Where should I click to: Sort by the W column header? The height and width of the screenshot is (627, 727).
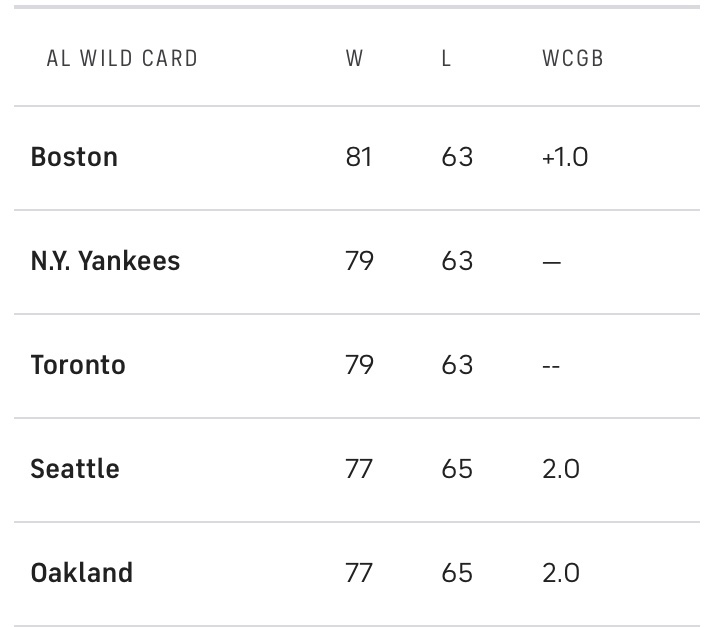click(354, 59)
